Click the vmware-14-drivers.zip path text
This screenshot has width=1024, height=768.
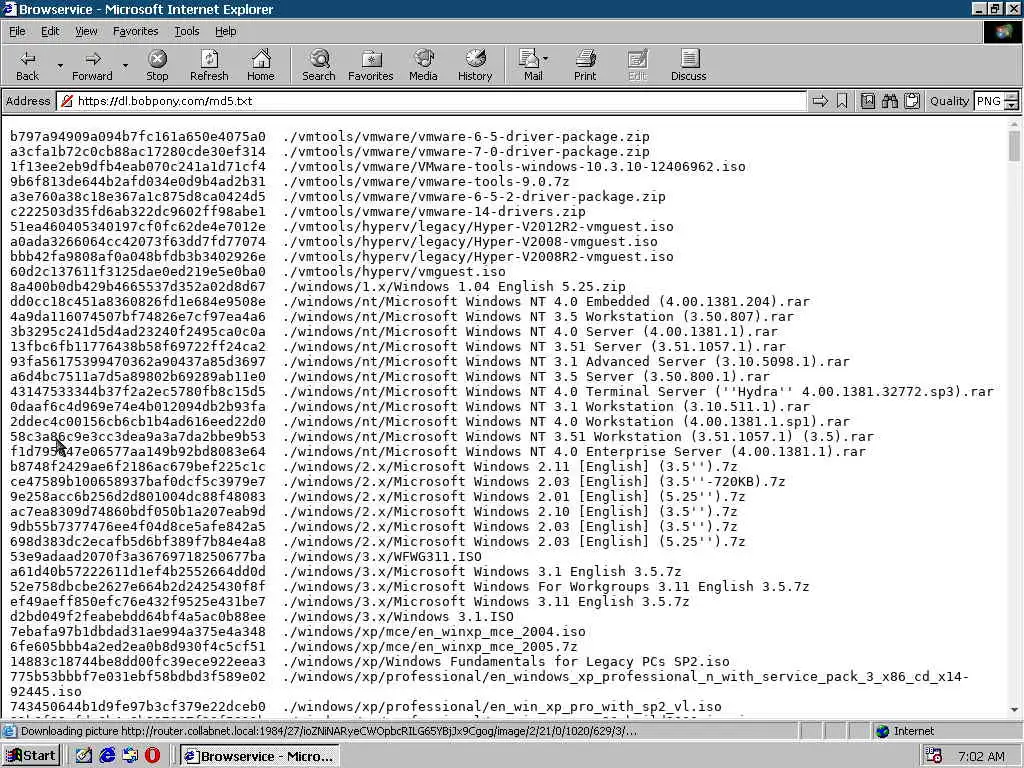coord(434,212)
